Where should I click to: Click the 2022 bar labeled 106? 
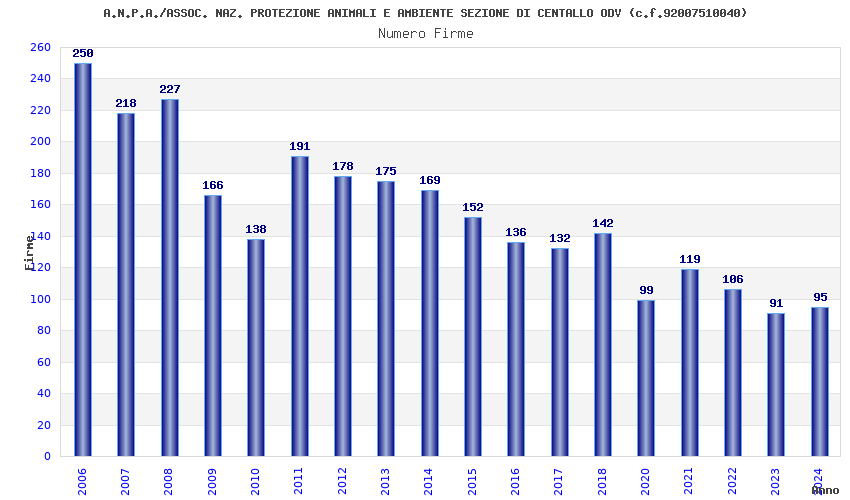point(733,373)
